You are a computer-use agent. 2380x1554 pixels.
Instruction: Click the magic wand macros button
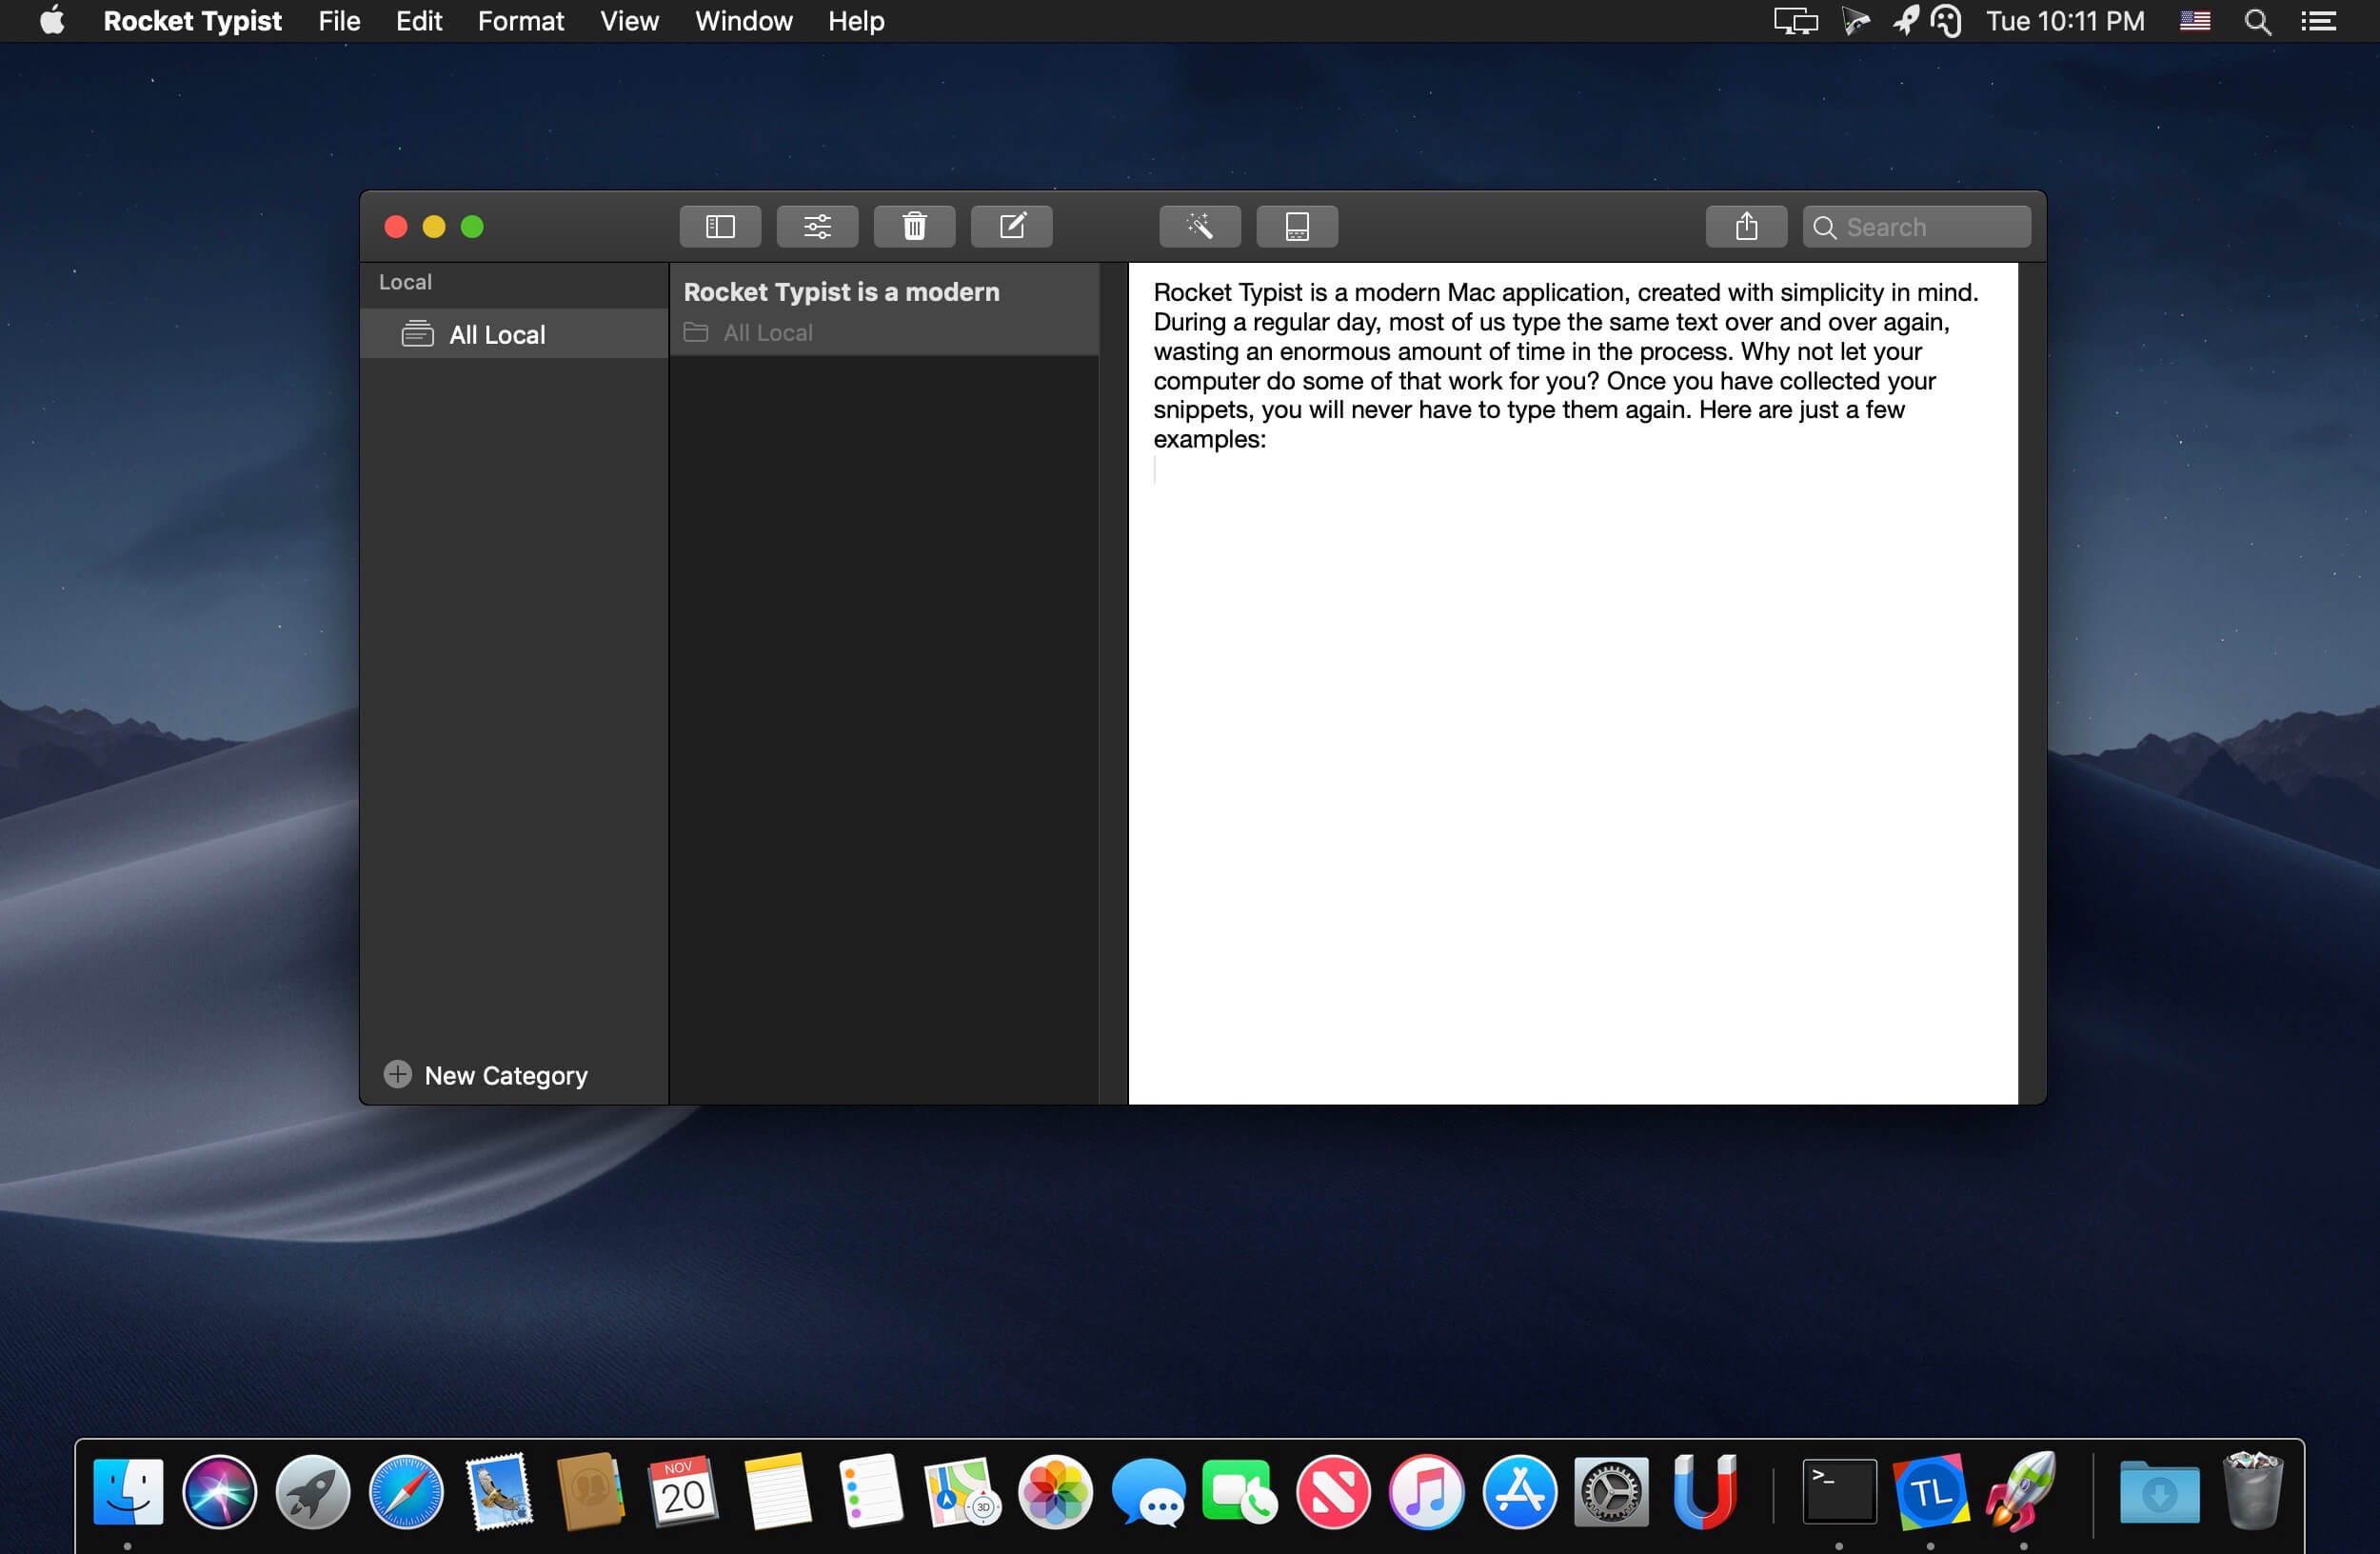1199,227
